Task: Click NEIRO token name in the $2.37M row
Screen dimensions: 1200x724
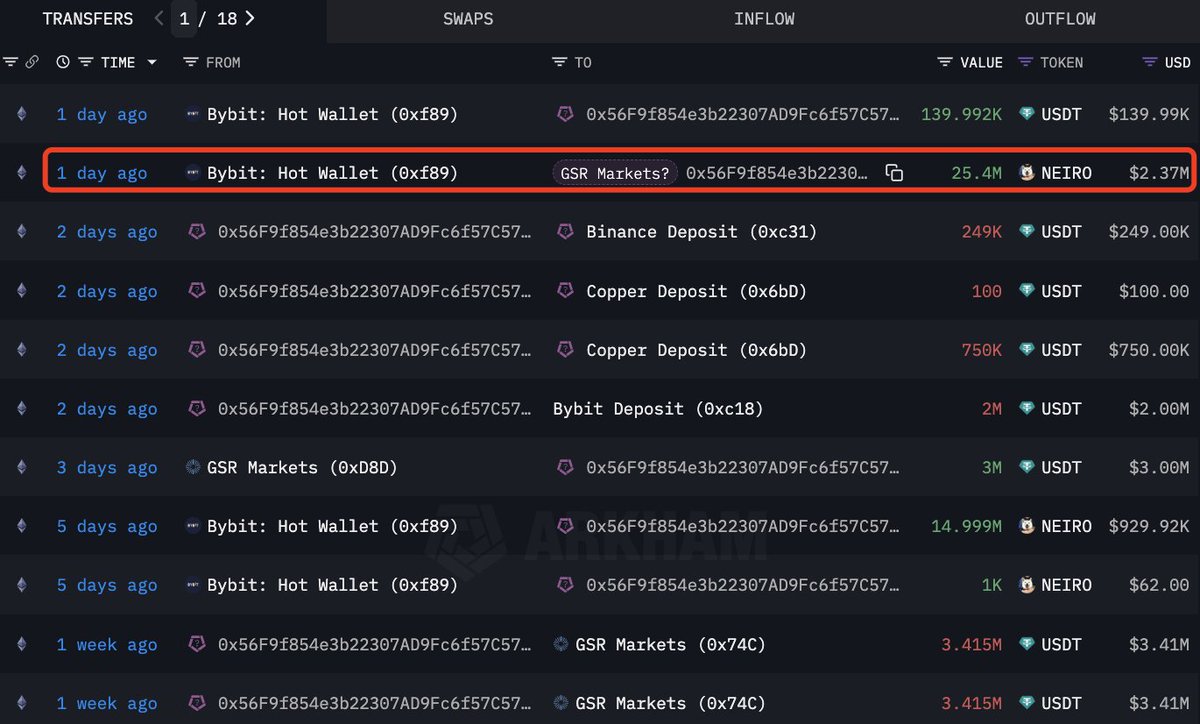Action: click(1066, 173)
